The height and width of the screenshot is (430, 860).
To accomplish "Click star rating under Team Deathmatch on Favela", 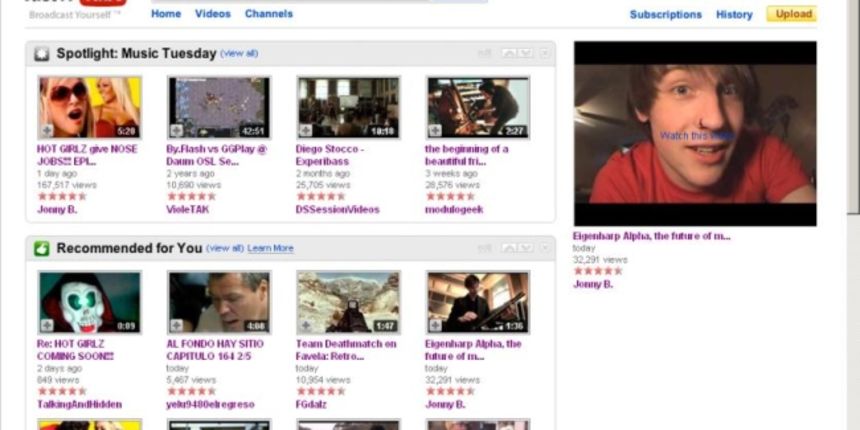I will [321, 391].
